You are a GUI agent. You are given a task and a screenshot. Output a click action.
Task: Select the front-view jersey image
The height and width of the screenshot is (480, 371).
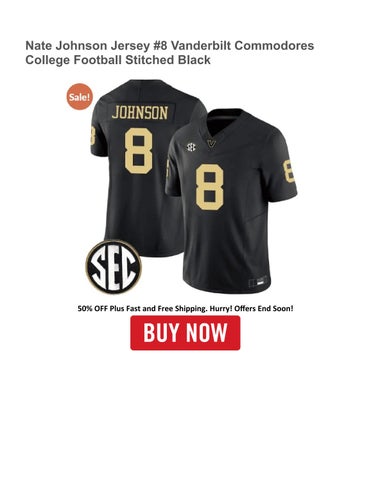pos(231,201)
